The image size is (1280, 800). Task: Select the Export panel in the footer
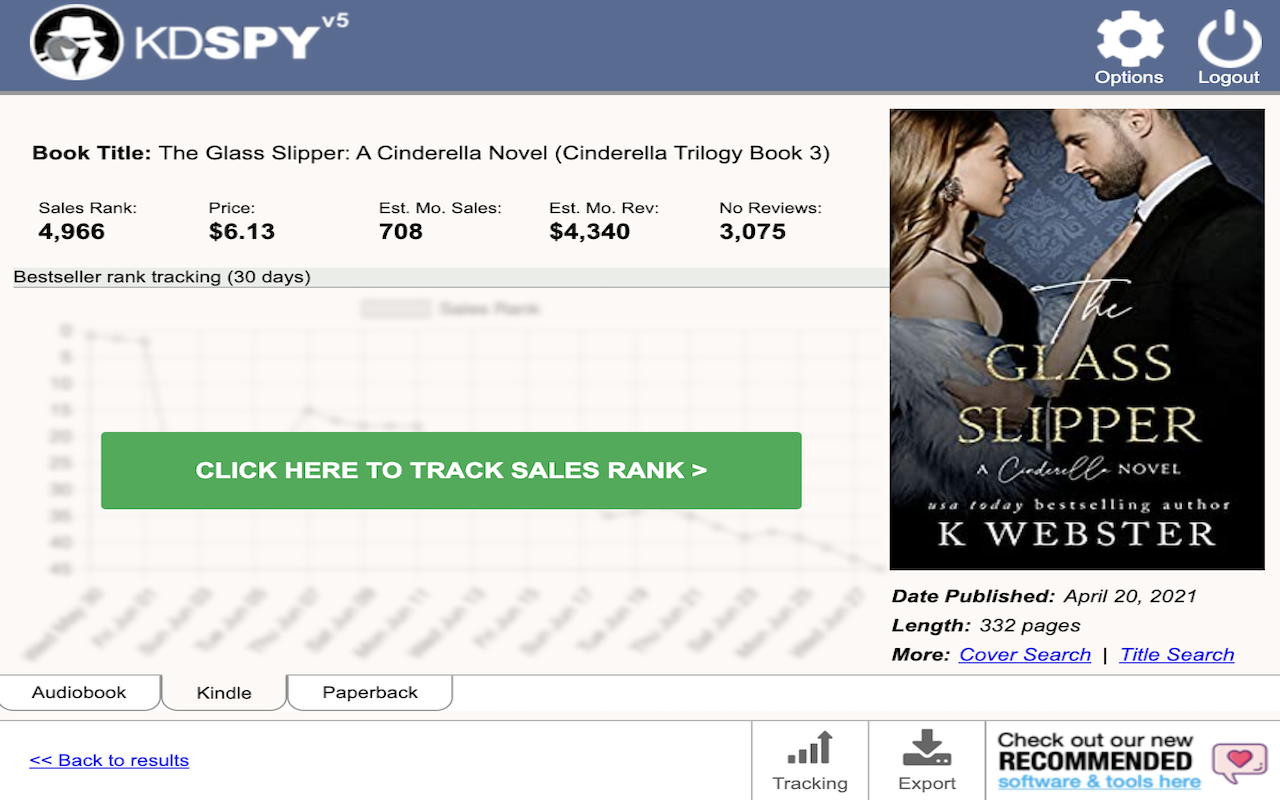(x=926, y=760)
